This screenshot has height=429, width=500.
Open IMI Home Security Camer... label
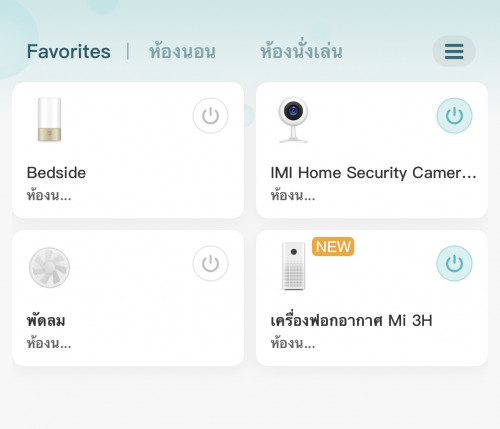[x=373, y=173]
